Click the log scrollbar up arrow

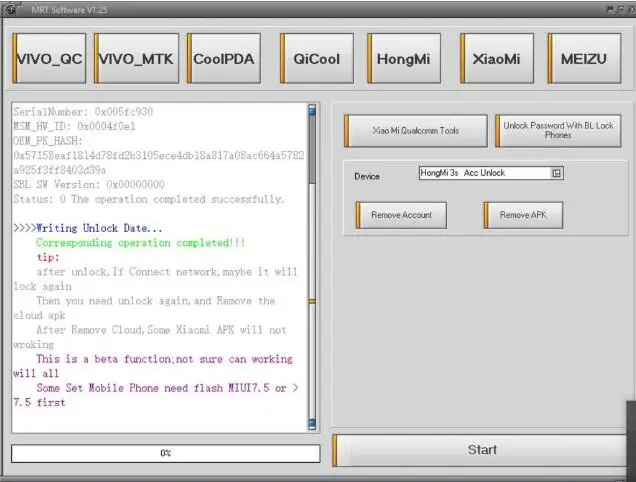[x=312, y=110]
